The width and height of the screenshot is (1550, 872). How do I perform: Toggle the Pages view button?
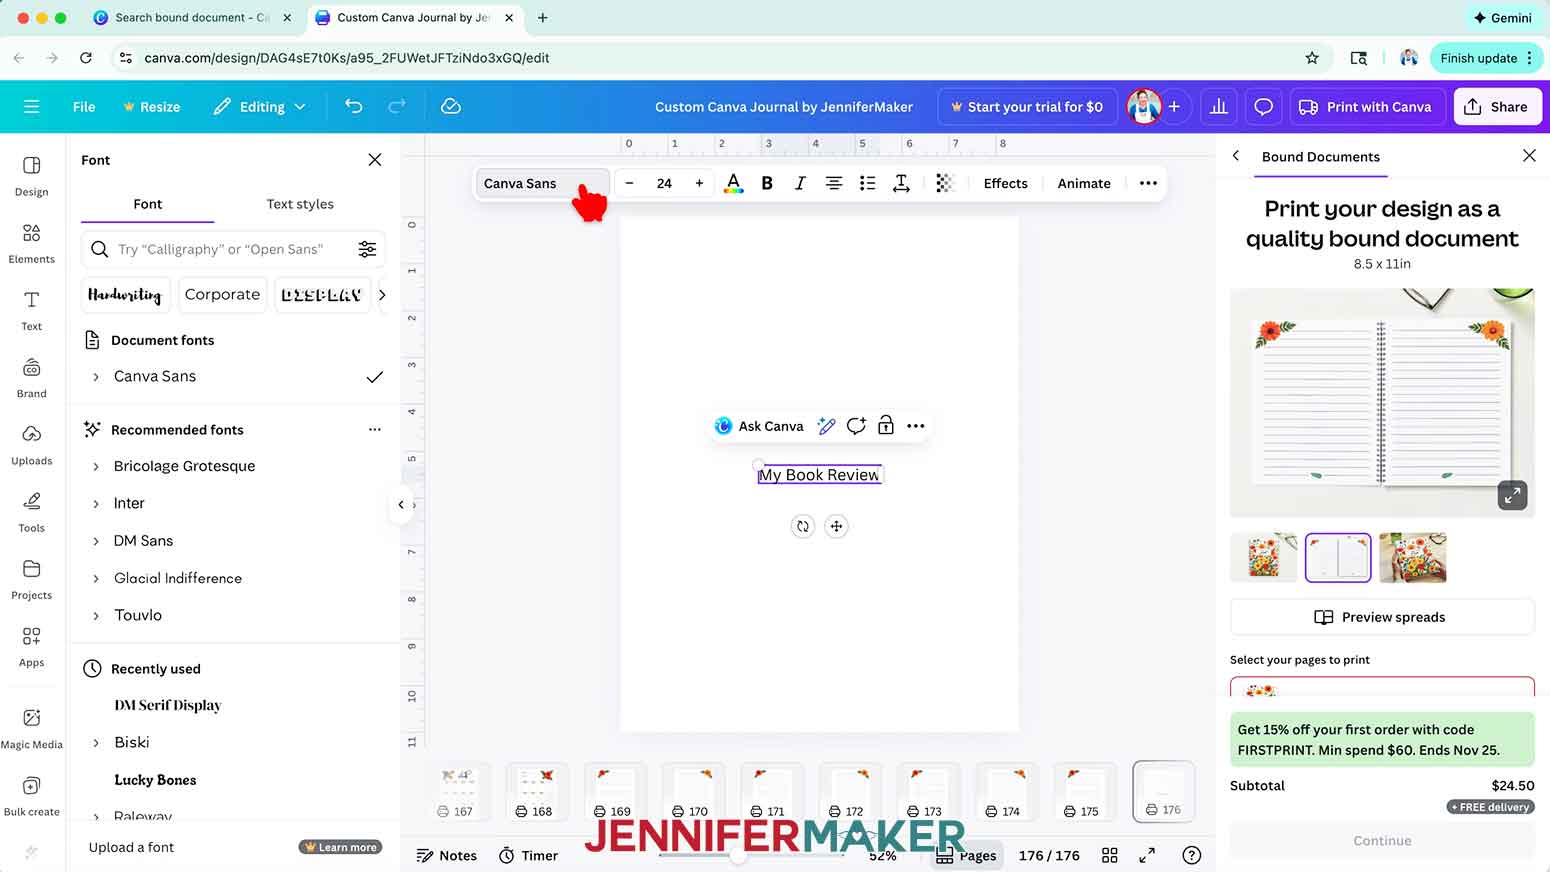coord(966,856)
